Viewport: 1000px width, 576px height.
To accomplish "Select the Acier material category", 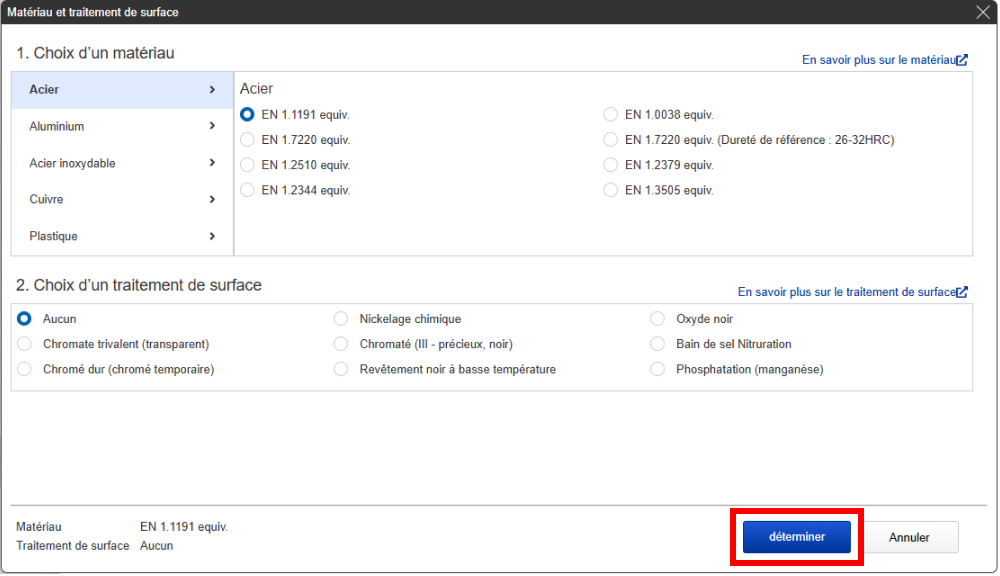I will click(122, 90).
